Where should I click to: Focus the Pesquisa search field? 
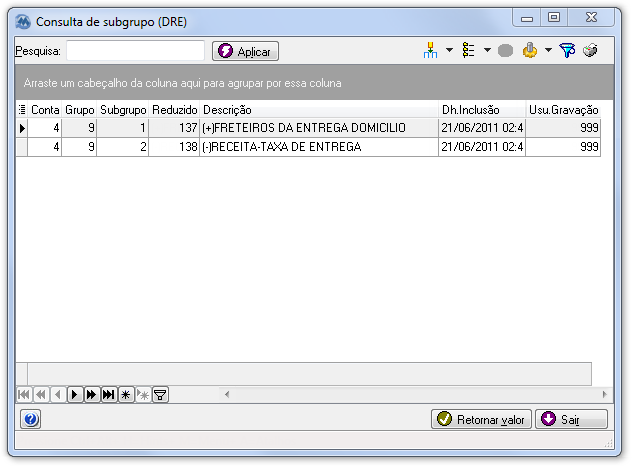135,51
